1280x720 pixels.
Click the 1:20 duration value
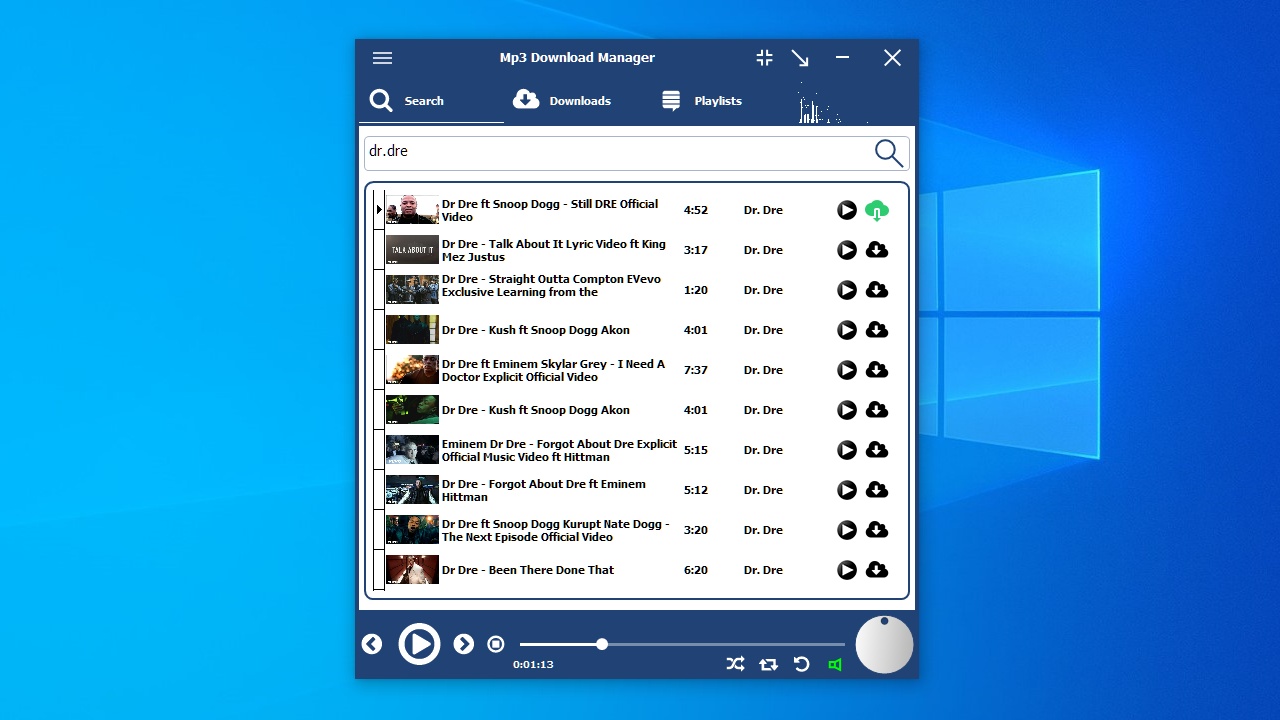(696, 290)
